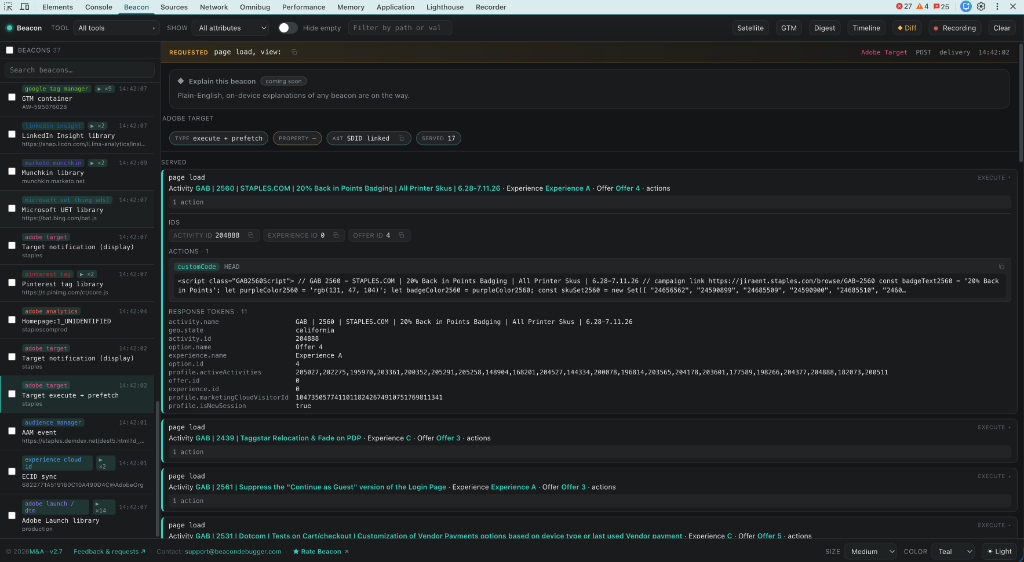This screenshot has height=562, width=1024.
Task: Click the x2 count badge on LinkedIn Insight
Action: [x=97, y=126]
